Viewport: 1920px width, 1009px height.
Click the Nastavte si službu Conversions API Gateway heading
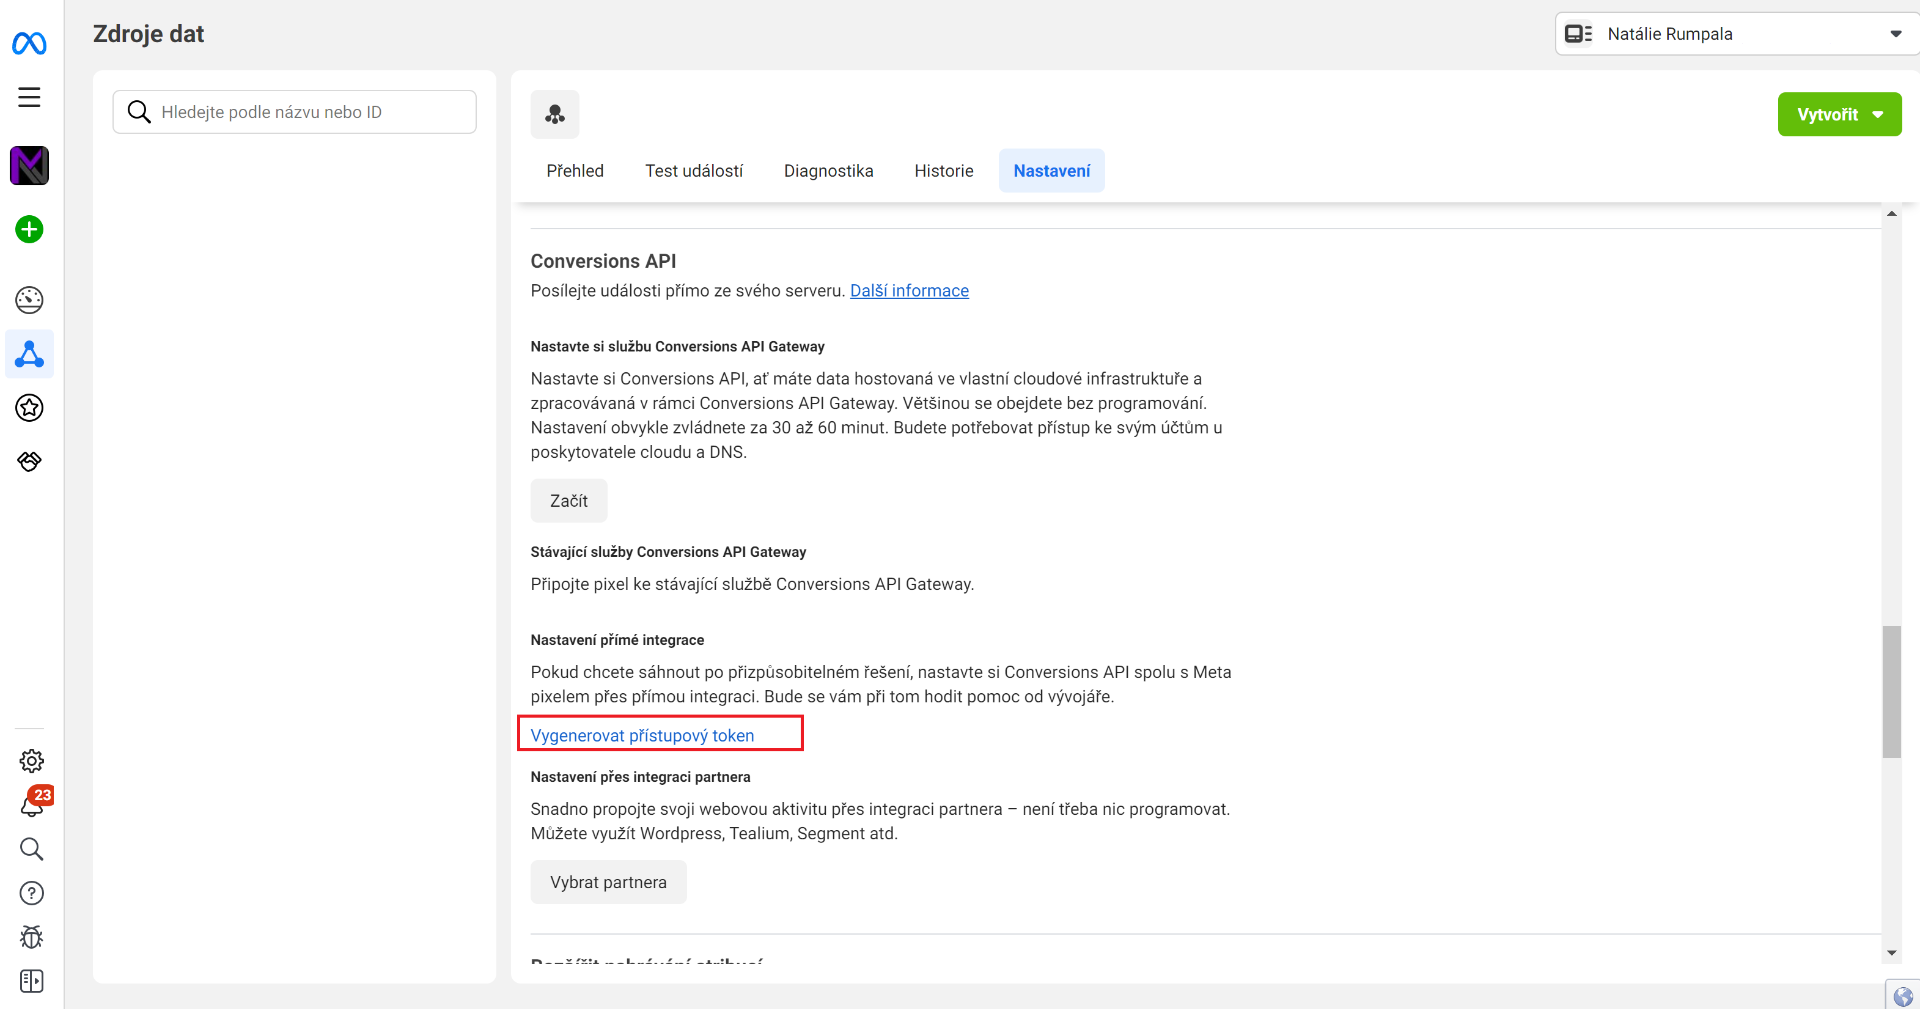pos(677,347)
